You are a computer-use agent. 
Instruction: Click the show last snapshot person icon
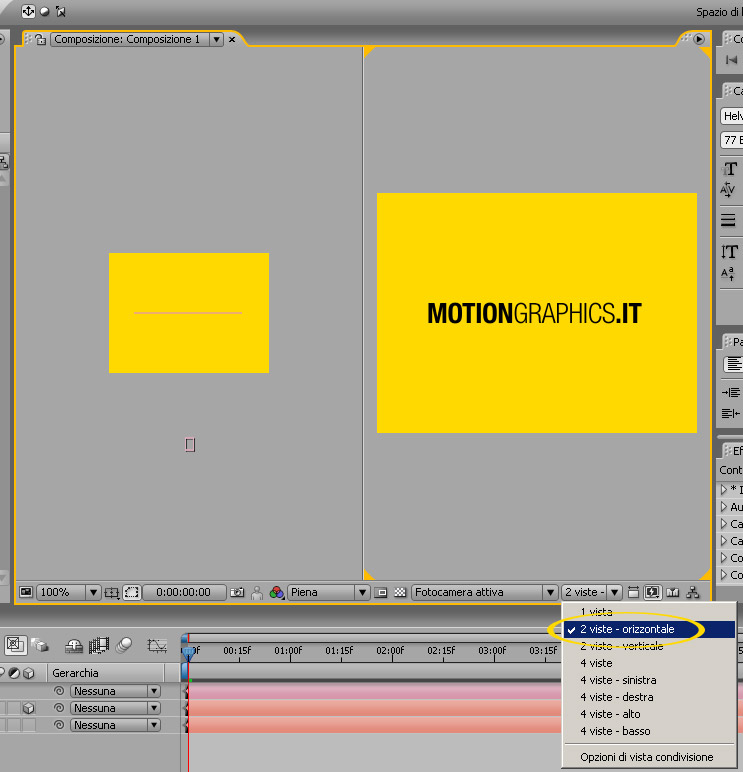coord(257,593)
